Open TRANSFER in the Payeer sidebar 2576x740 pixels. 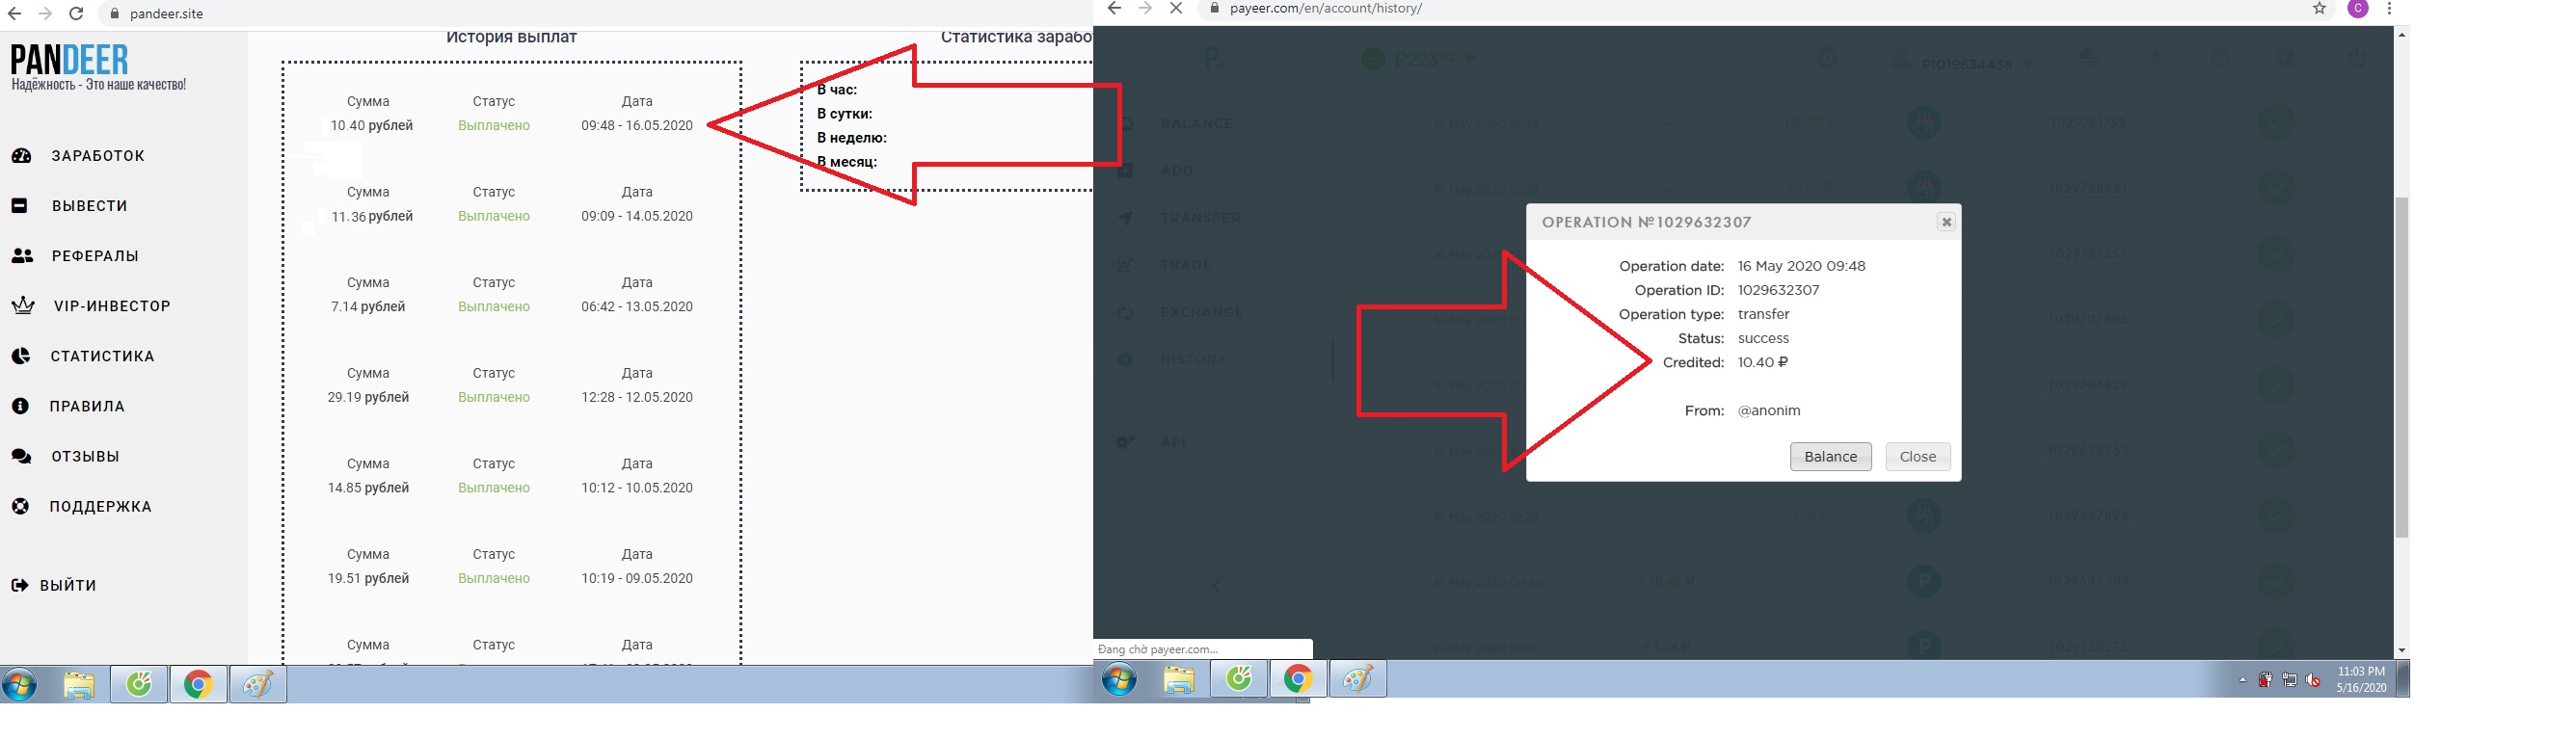tap(1200, 218)
